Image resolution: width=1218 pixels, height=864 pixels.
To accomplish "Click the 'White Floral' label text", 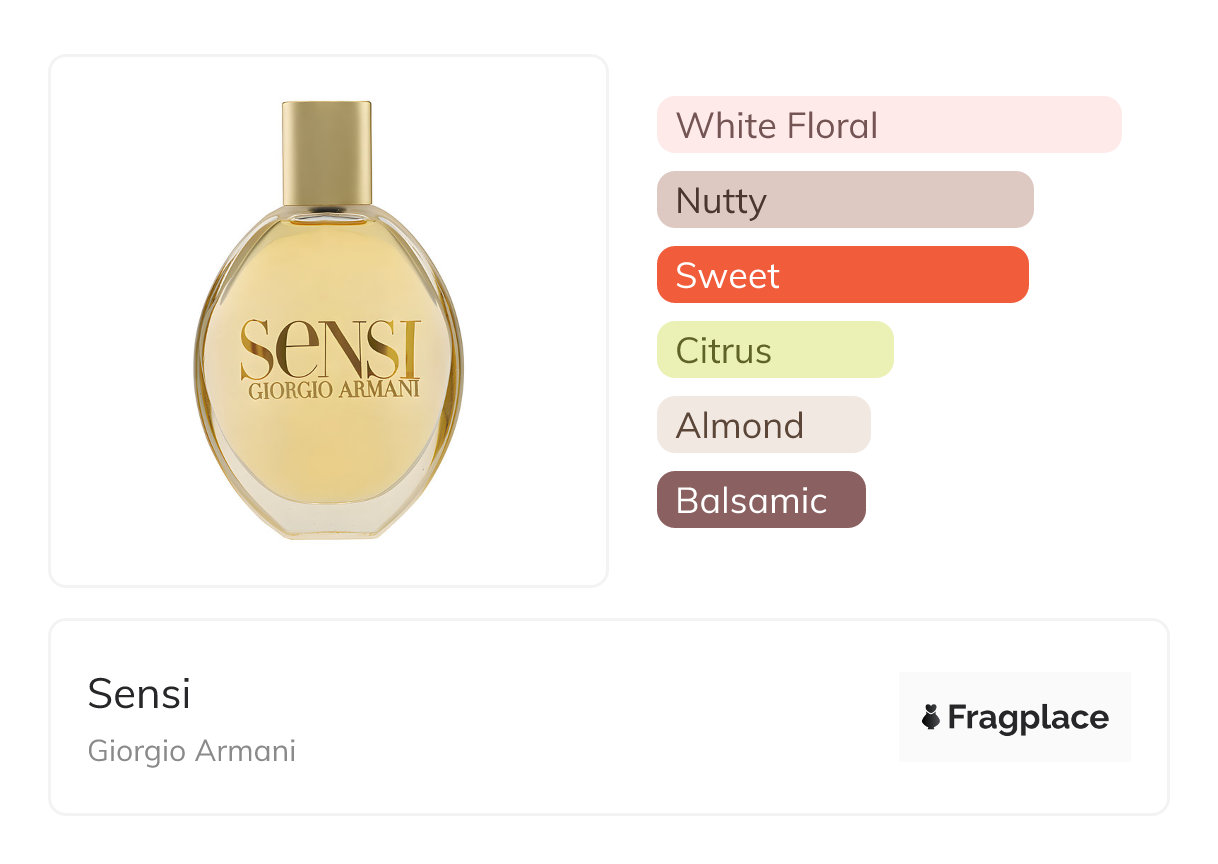I will coord(777,126).
